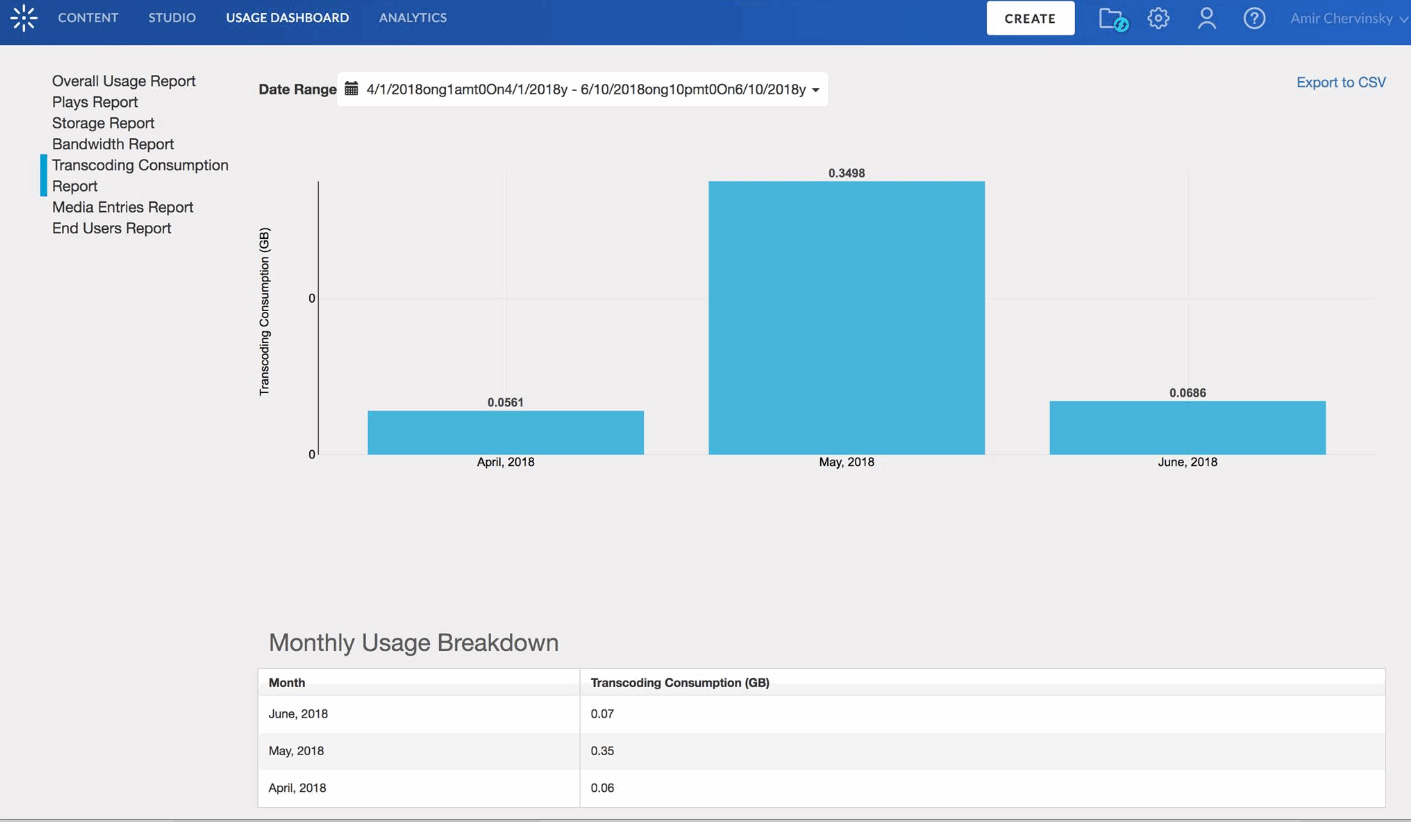Viewport: 1411px width, 822px height.
Task: Click the vertical Transcoding Consumption (GB) axis title
Action: pyautogui.click(x=265, y=311)
